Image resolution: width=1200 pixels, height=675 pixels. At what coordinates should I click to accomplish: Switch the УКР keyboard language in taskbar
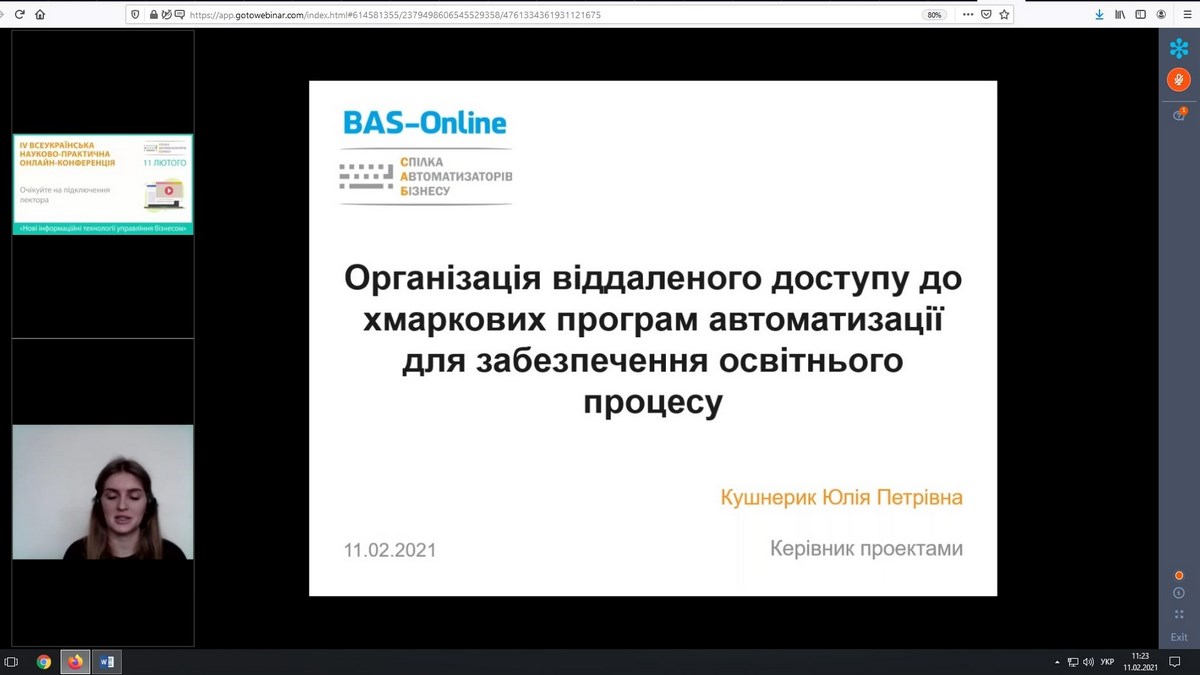(x=1107, y=662)
